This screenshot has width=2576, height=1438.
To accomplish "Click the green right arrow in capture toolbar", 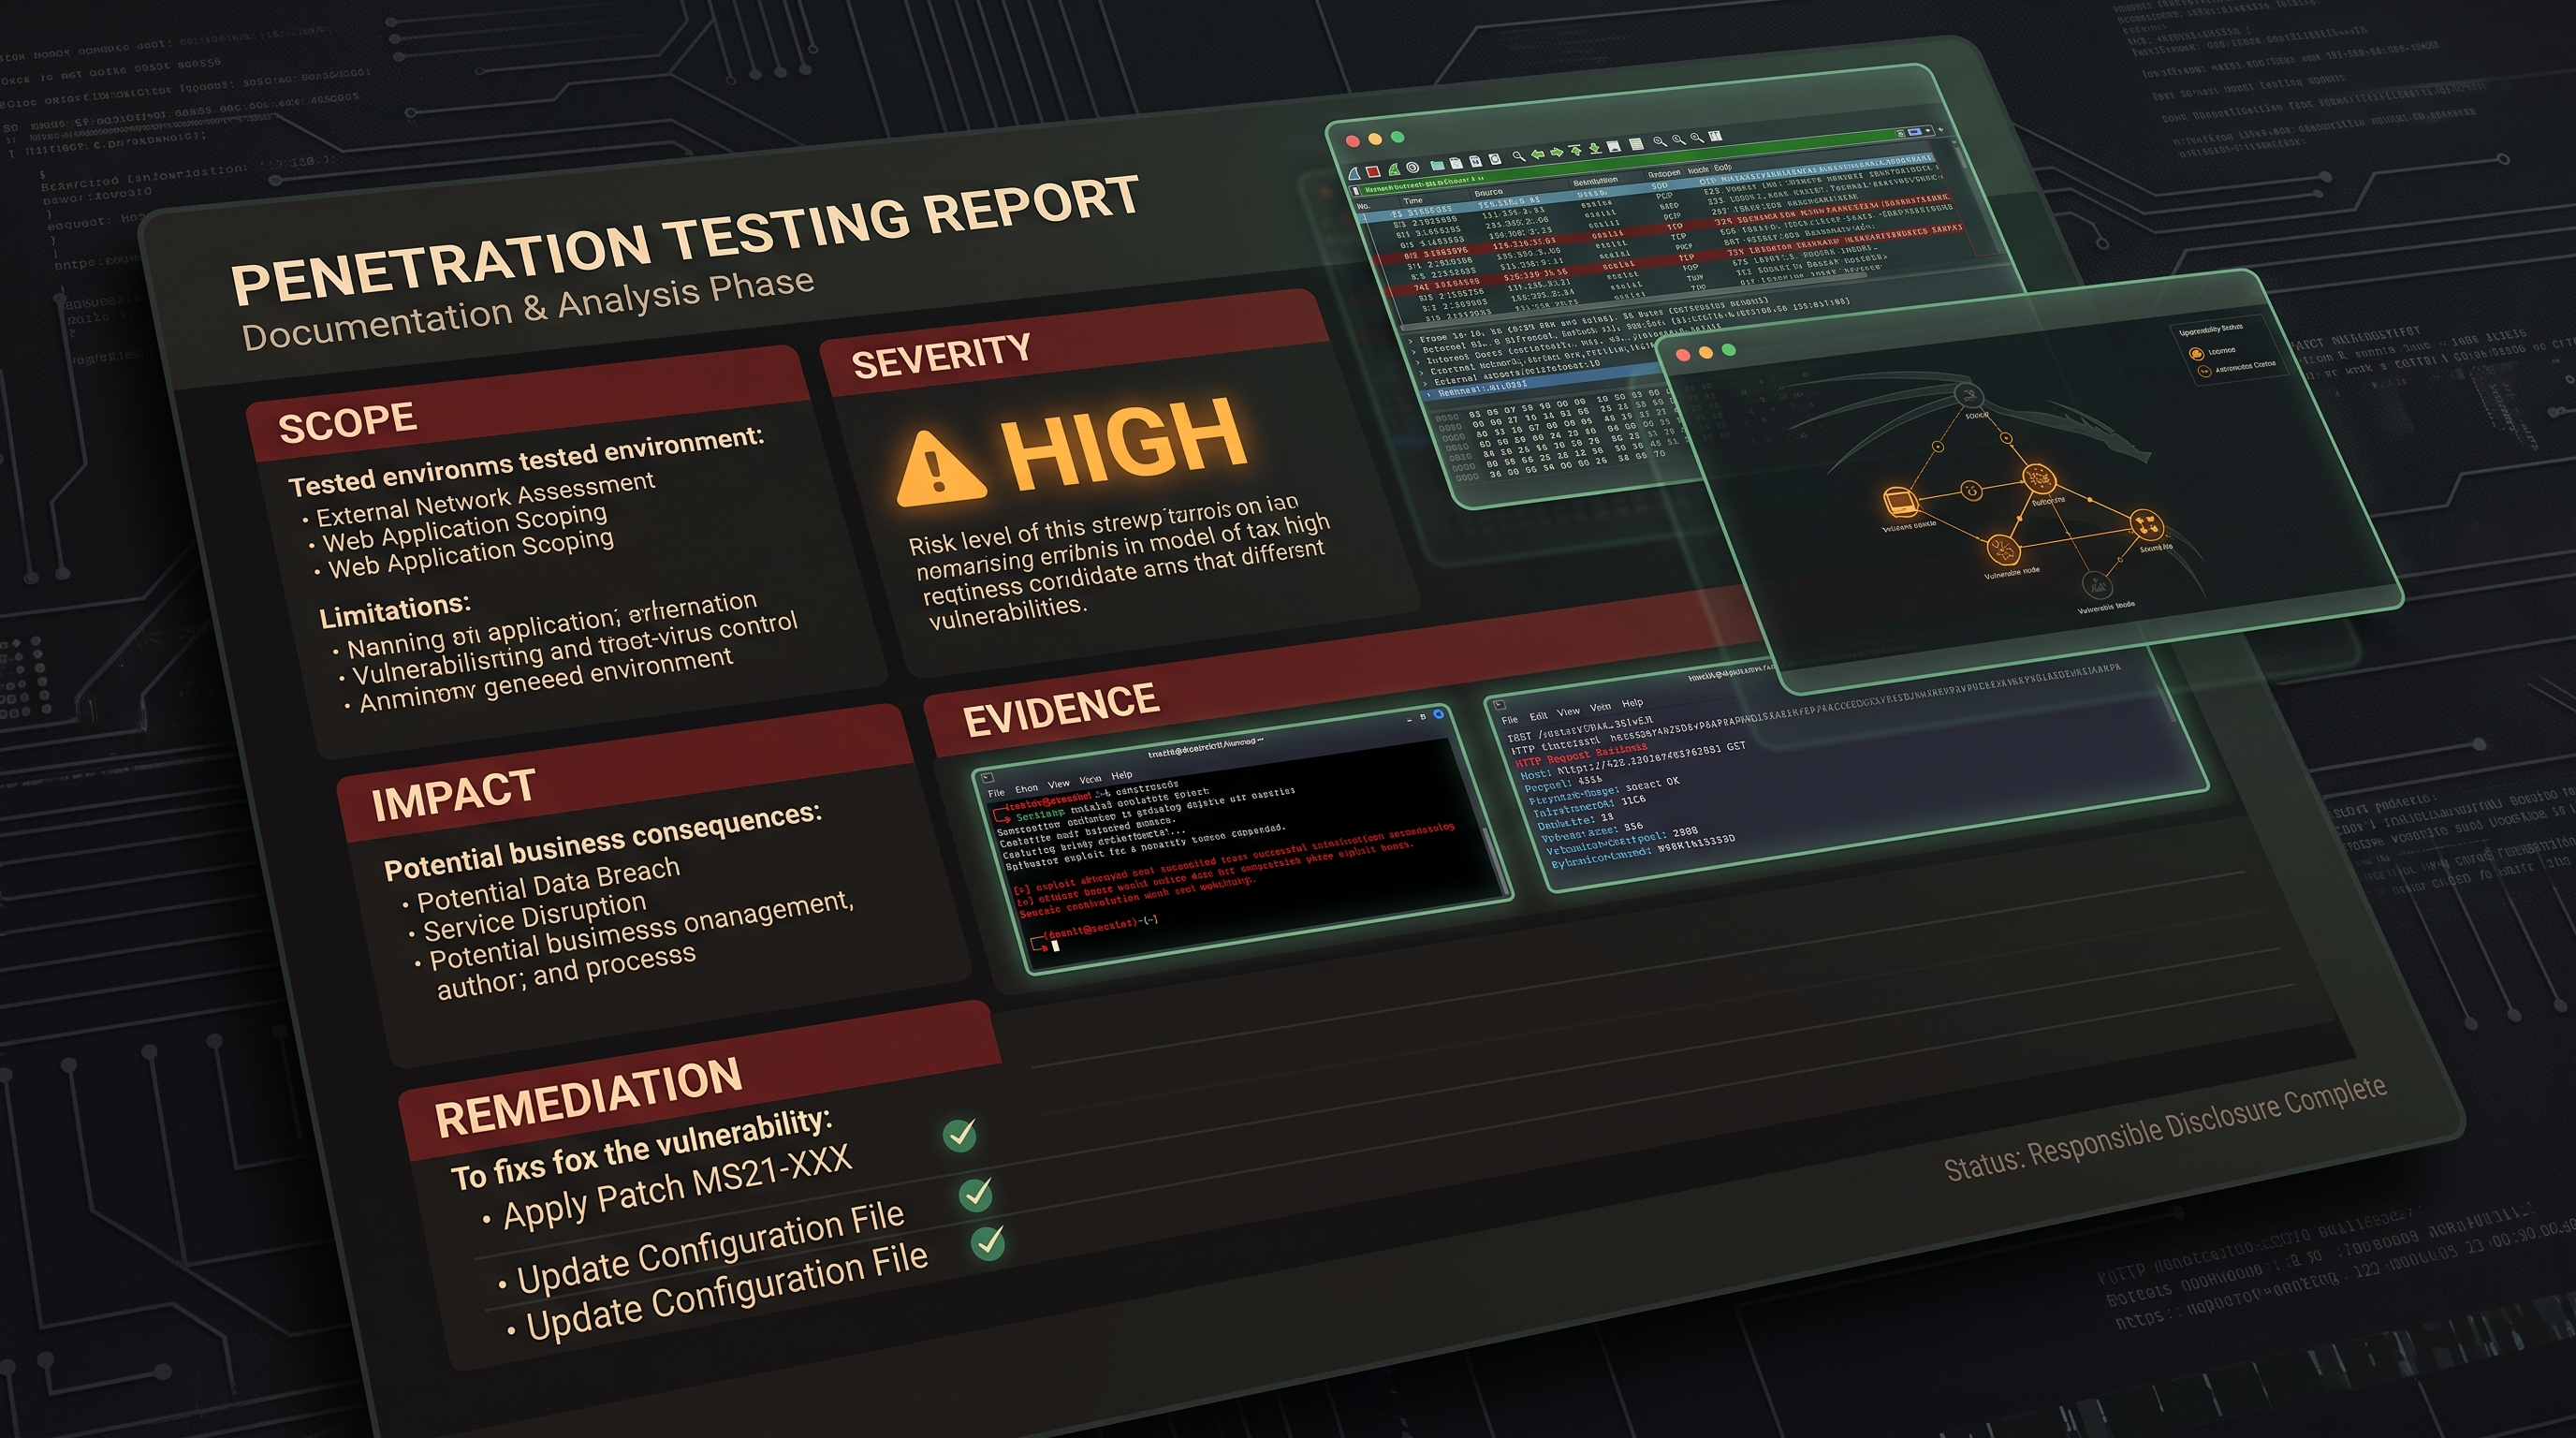I will [x=1557, y=153].
